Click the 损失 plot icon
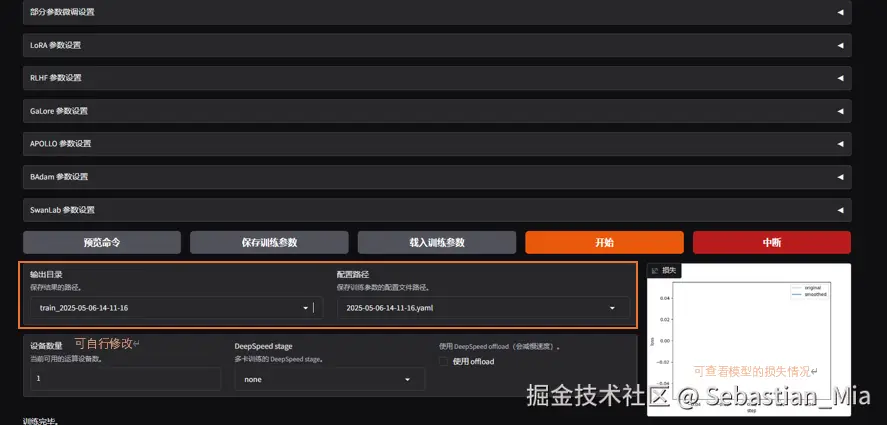 pyautogui.click(x=655, y=271)
